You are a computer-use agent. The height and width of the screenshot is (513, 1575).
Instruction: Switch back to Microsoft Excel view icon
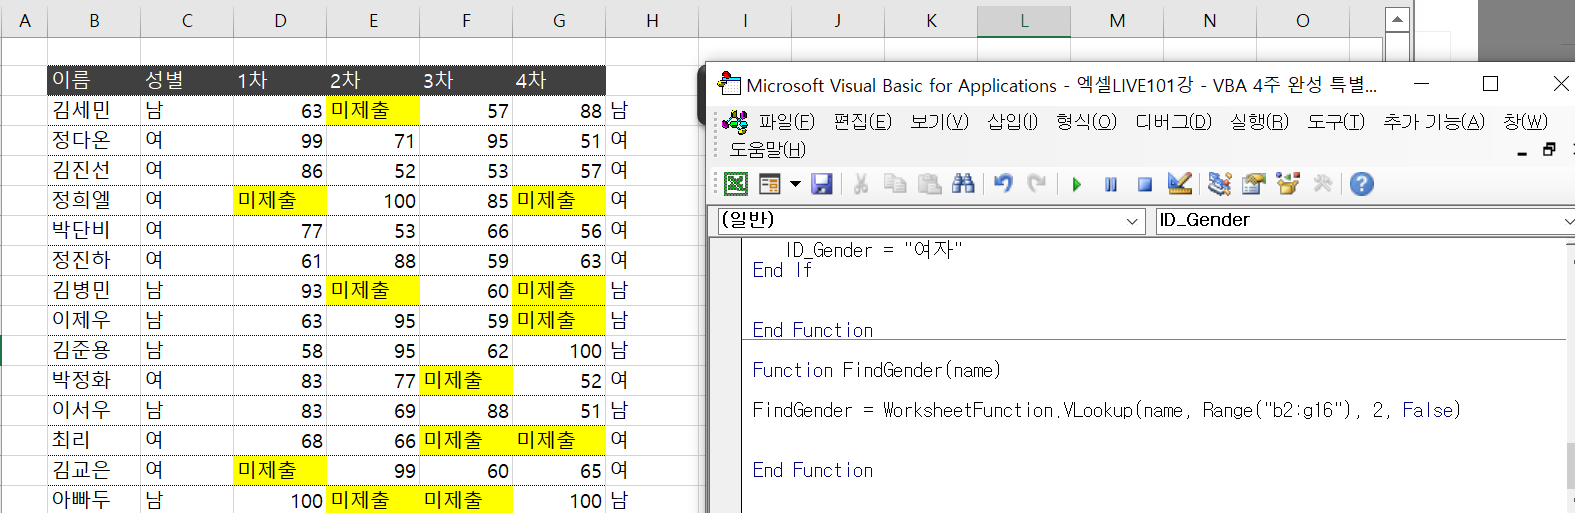point(736,184)
